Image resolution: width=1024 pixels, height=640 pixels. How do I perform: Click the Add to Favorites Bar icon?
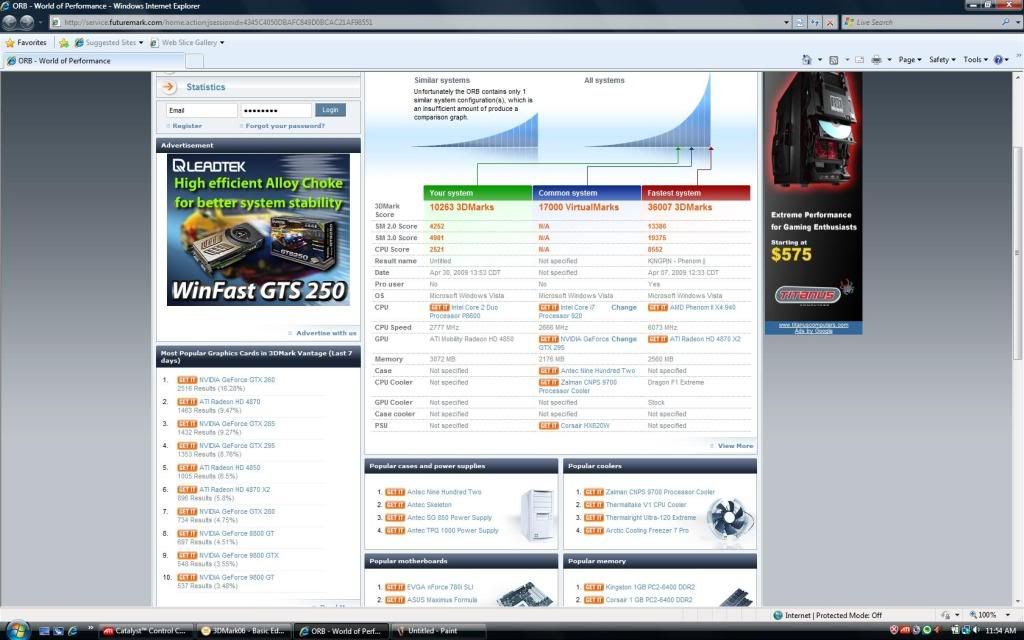coord(63,42)
